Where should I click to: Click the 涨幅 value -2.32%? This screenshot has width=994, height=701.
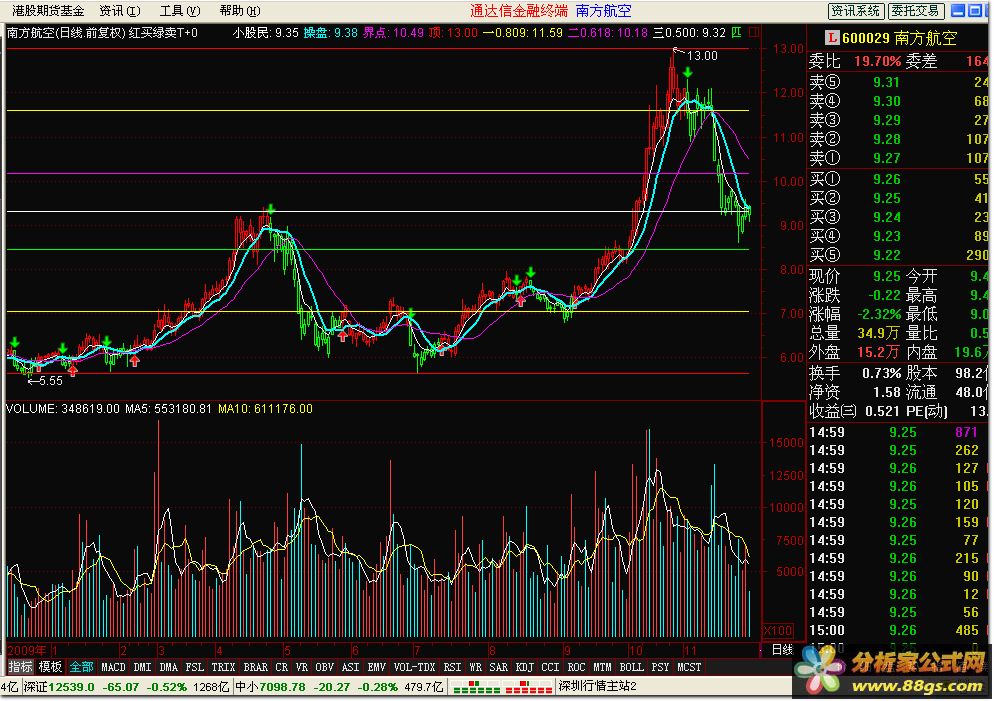pyautogui.click(x=879, y=314)
